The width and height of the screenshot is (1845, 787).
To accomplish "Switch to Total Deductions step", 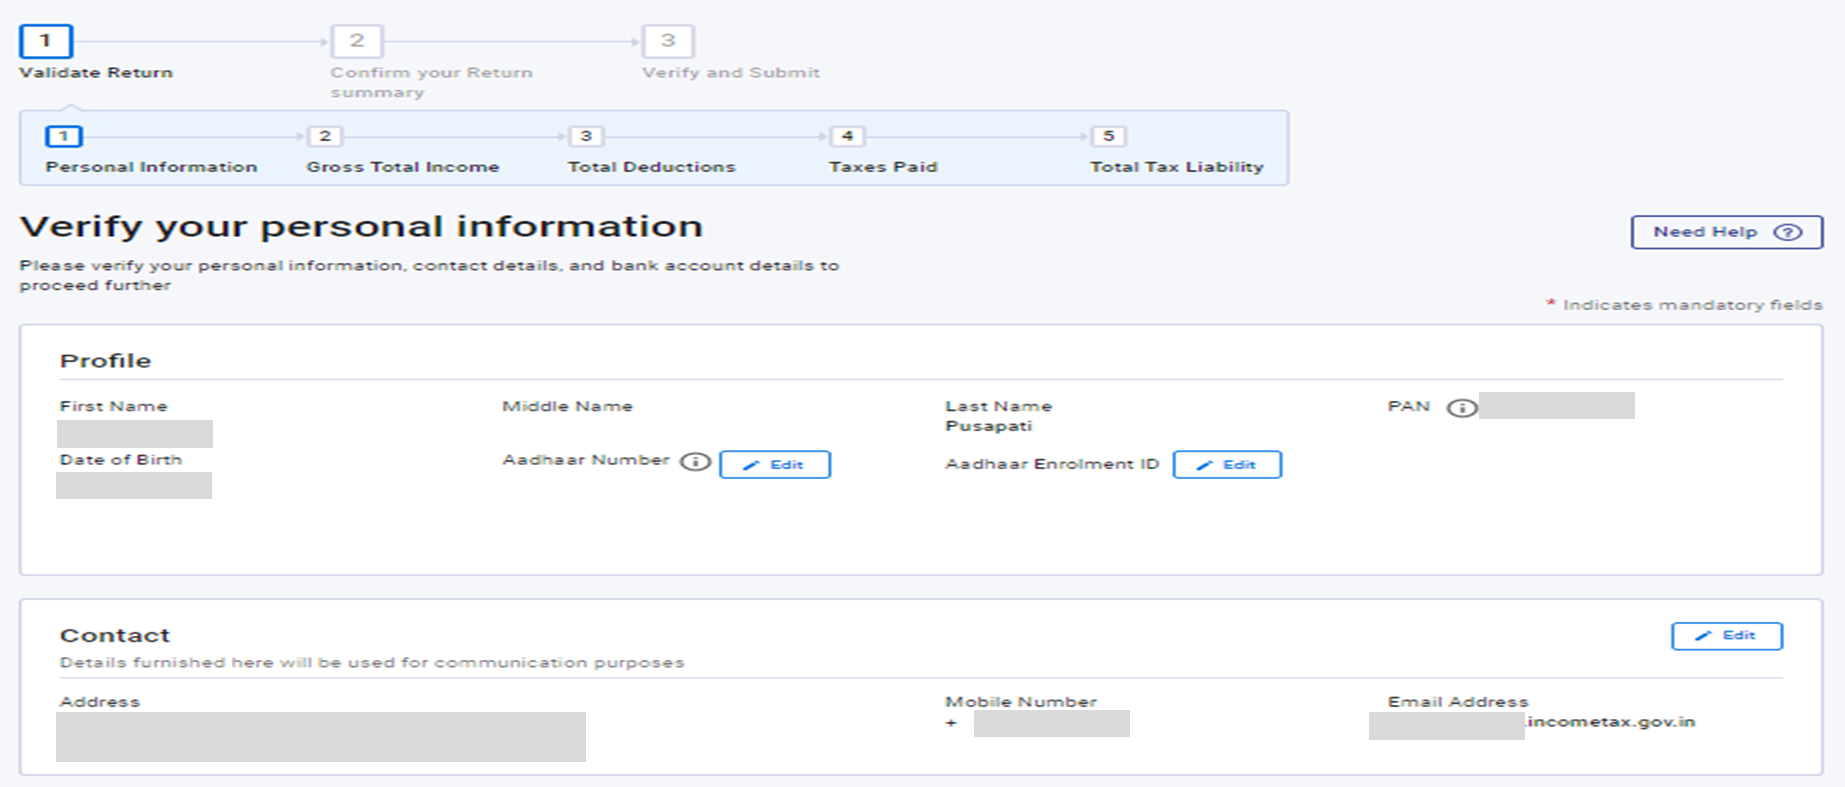I will click(586, 137).
